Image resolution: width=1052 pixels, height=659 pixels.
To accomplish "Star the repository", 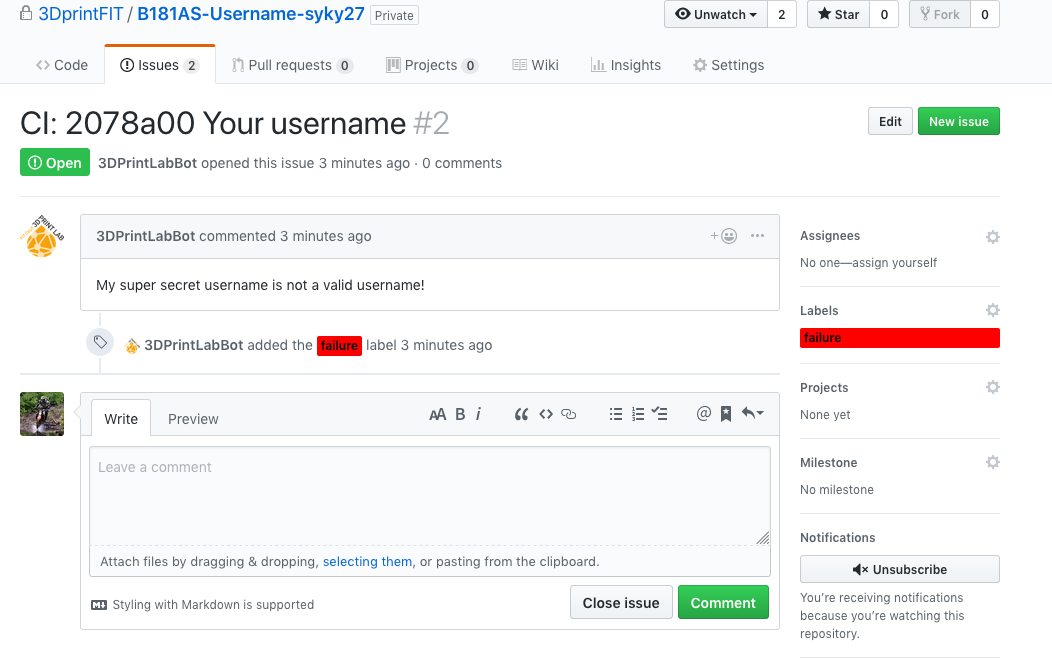I will click(x=839, y=14).
